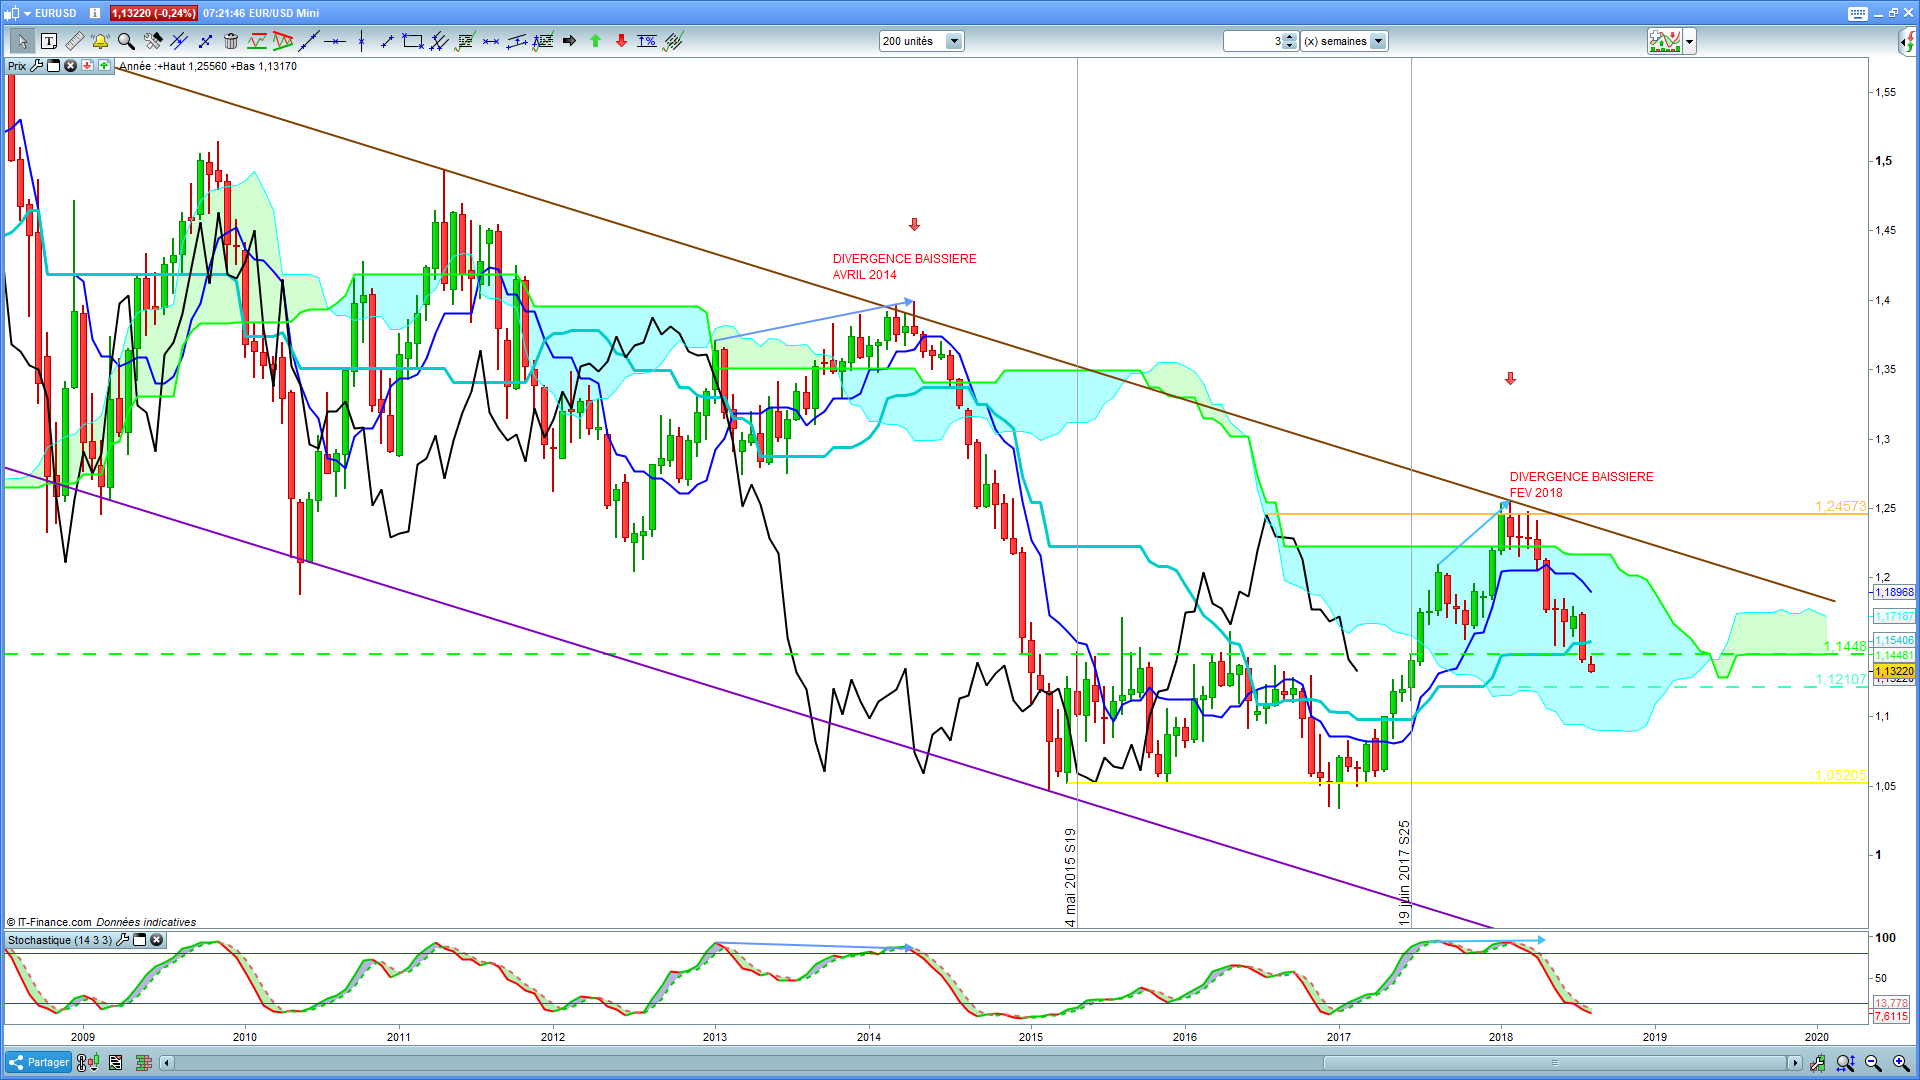The height and width of the screenshot is (1080, 1920).
Task: Click the Partager share button
Action: pos(39,1063)
